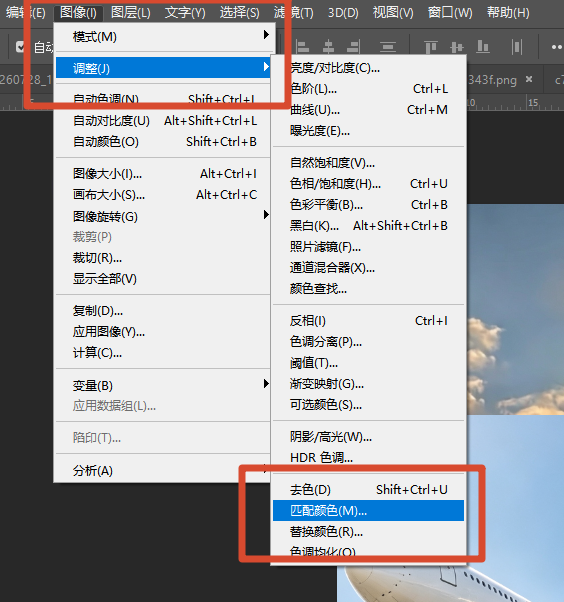Open 应用图像(Y)... from the menu
This screenshot has height=602, width=564.
coord(163,332)
